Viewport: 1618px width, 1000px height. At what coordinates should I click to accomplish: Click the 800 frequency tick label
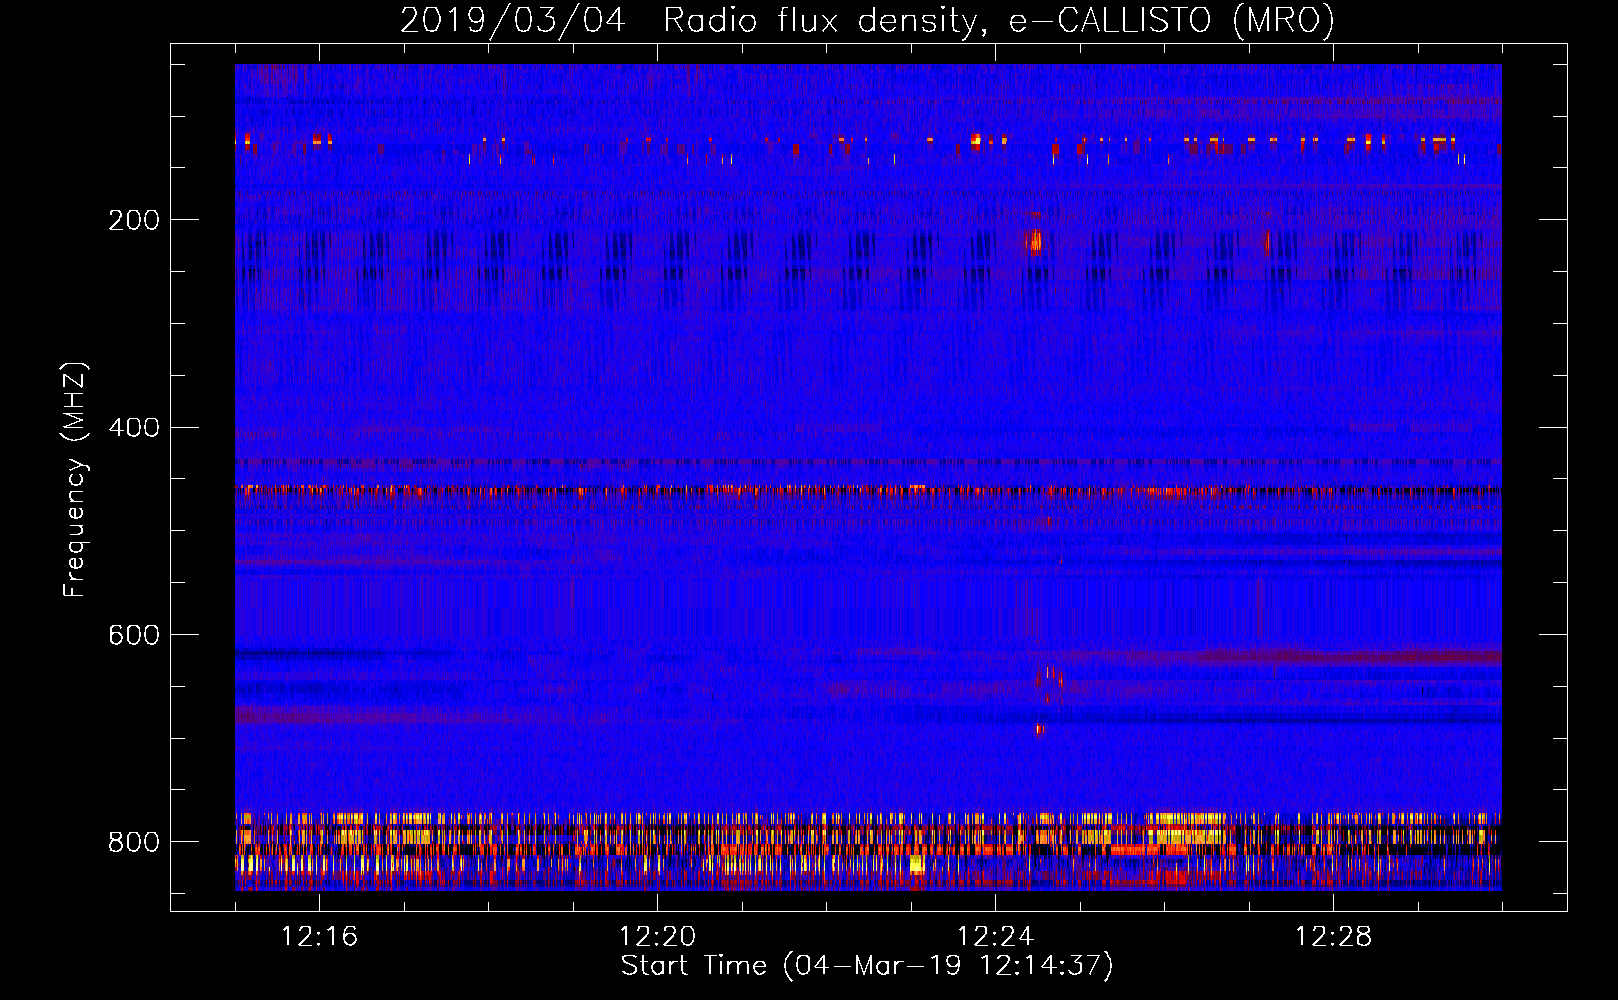point(134,842)
